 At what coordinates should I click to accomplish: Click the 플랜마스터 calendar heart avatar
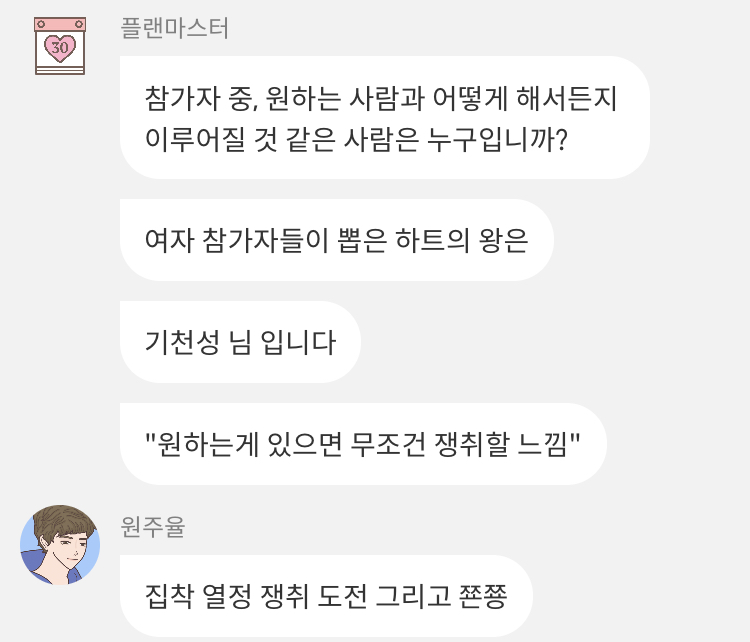click(x=60, y=46)
